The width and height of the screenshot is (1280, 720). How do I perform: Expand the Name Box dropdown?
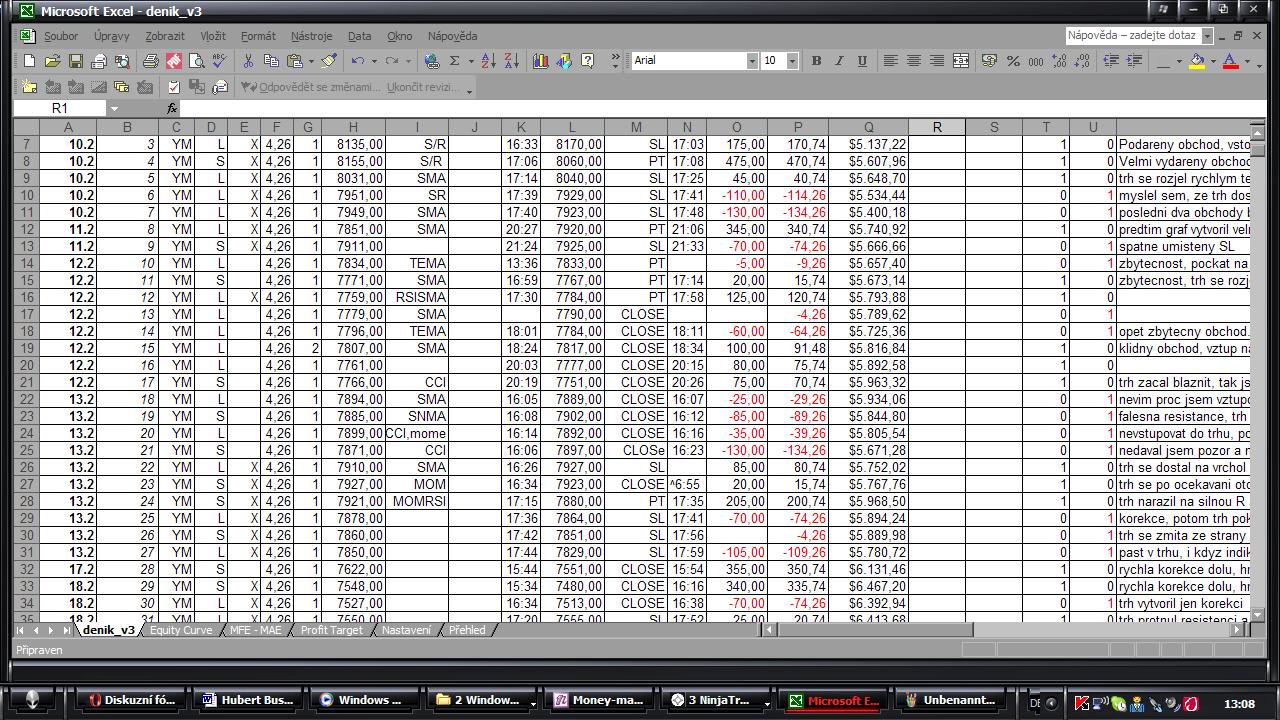114,108
